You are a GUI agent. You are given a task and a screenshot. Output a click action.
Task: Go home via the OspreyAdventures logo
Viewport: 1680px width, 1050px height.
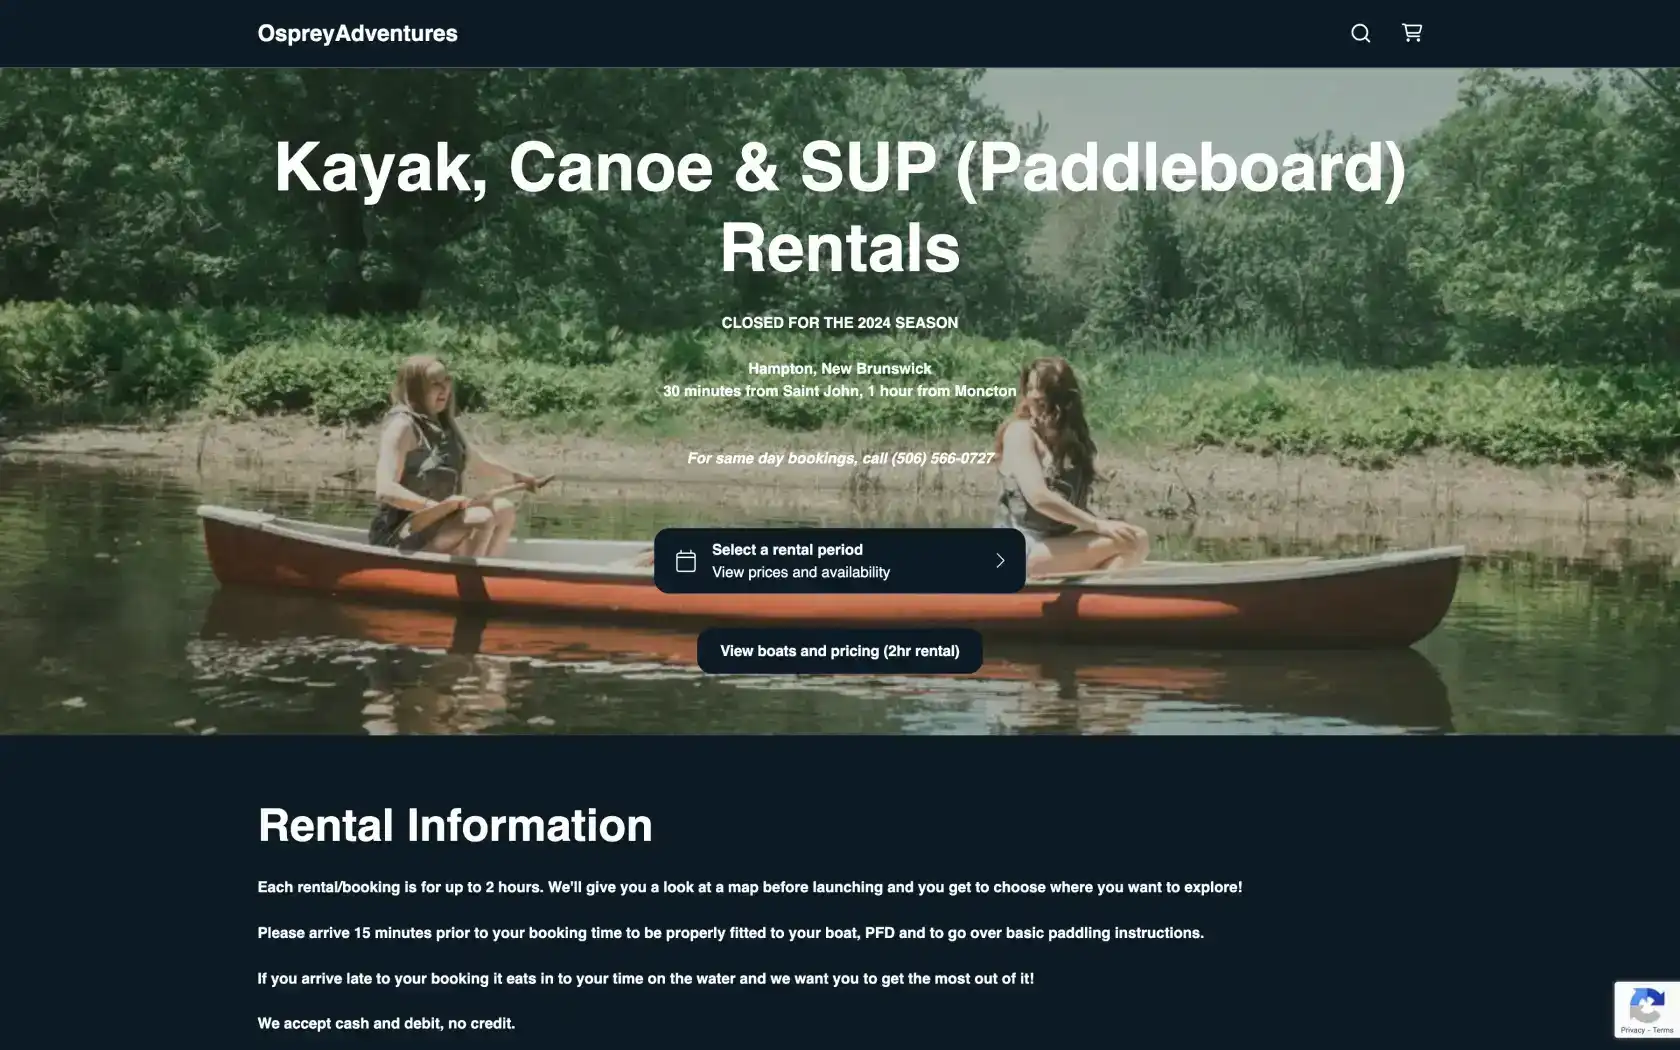tap(357, 34)
